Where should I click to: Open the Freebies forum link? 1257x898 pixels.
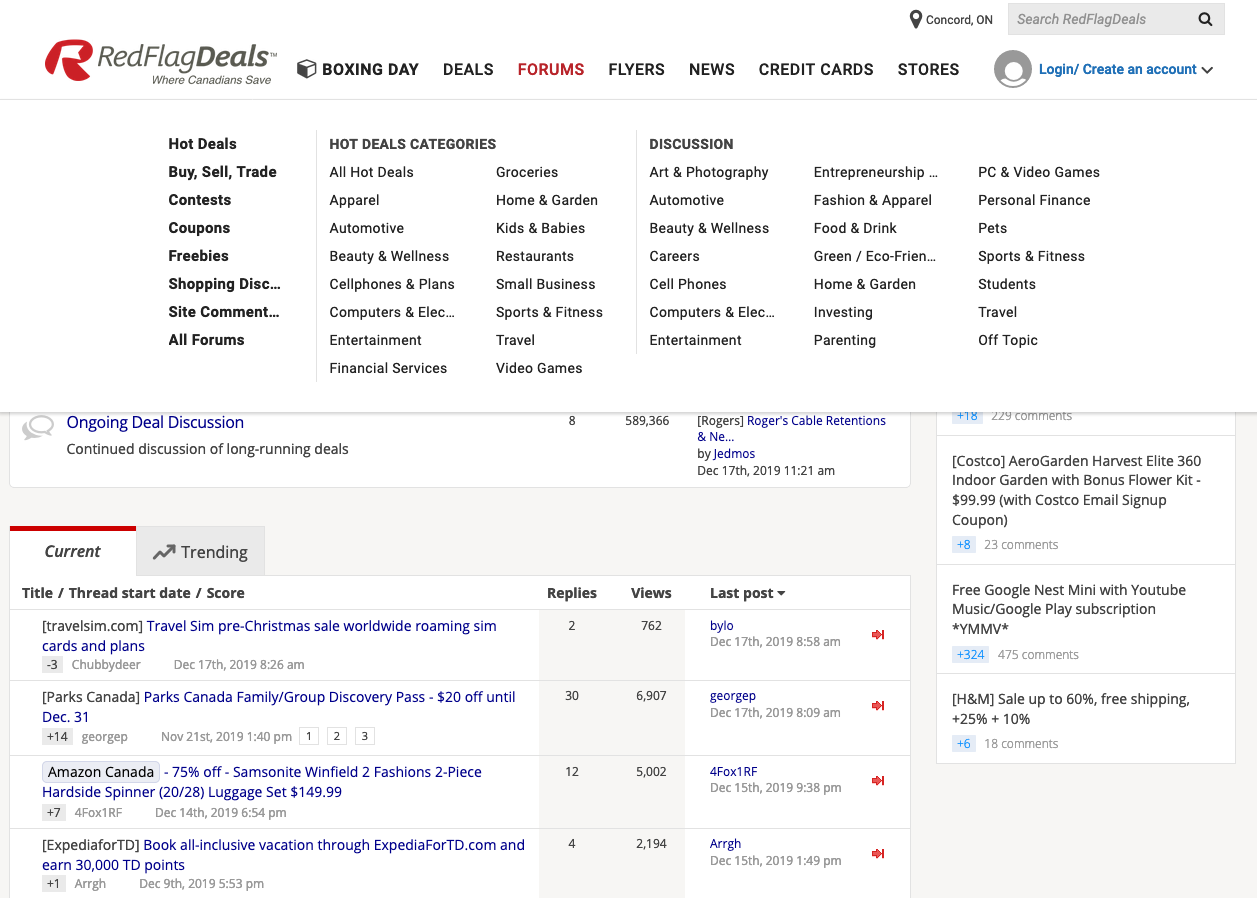198,256
